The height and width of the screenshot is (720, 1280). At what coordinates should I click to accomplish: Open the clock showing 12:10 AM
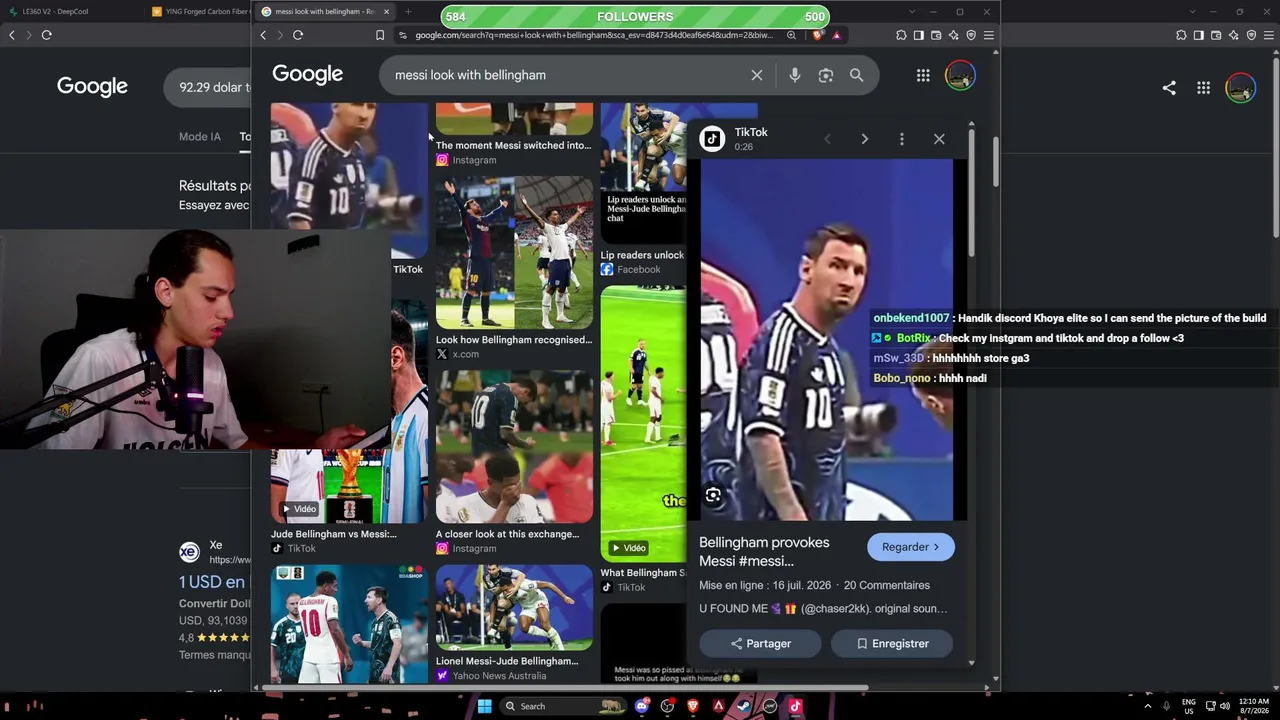[1253, 706]
